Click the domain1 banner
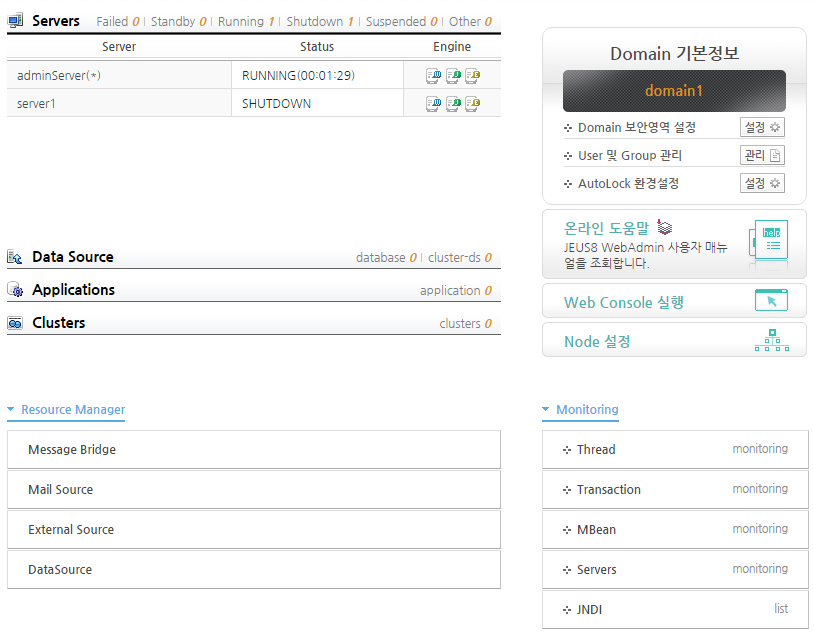This screenshot has width=814, height=636. [674, 91]
